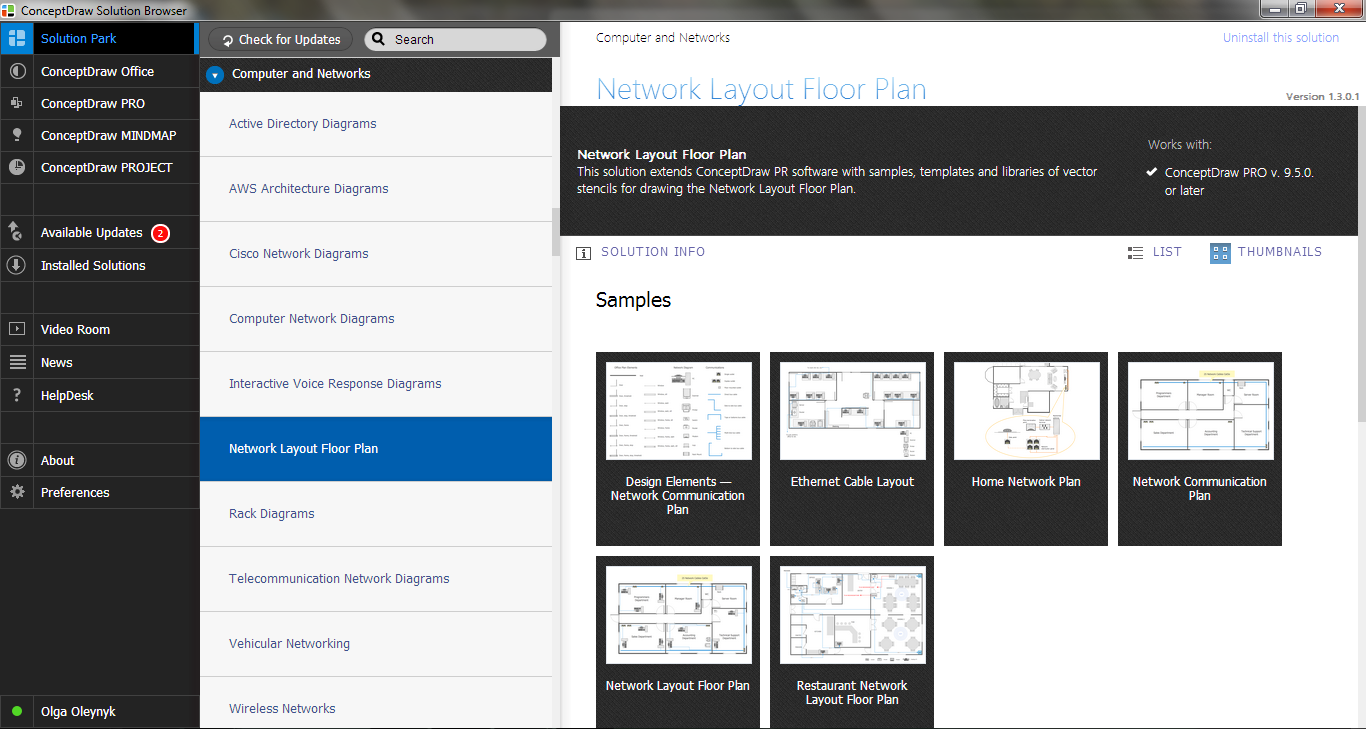
Task: Click the Version 1.3.0.1 text
Action: (1322, 97)
